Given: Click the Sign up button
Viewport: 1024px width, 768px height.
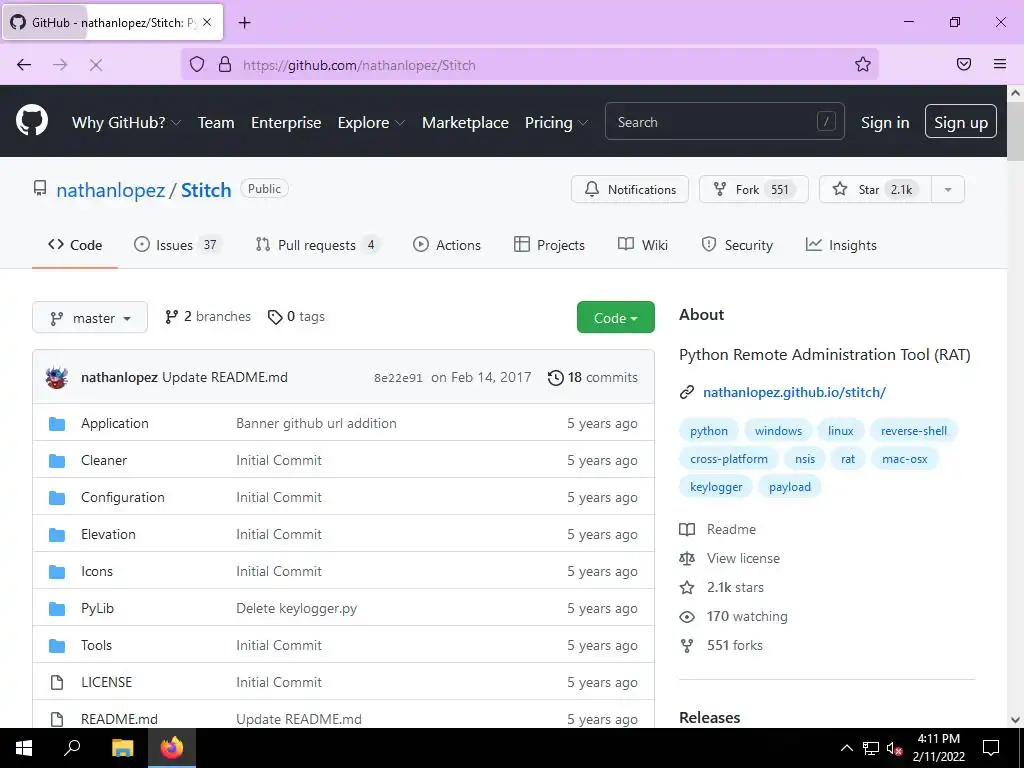Looking at the screenshot, I should click(961, 121).
